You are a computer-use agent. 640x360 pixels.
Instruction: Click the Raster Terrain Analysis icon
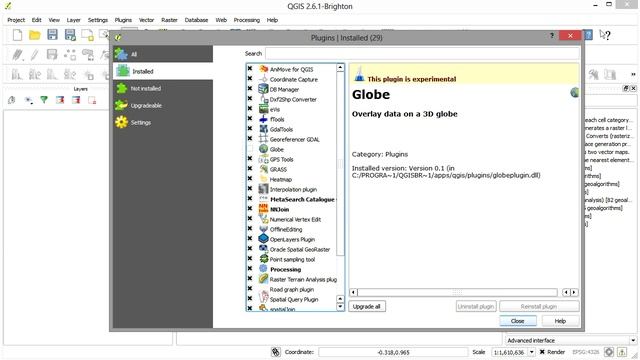[x=264, y=279]
